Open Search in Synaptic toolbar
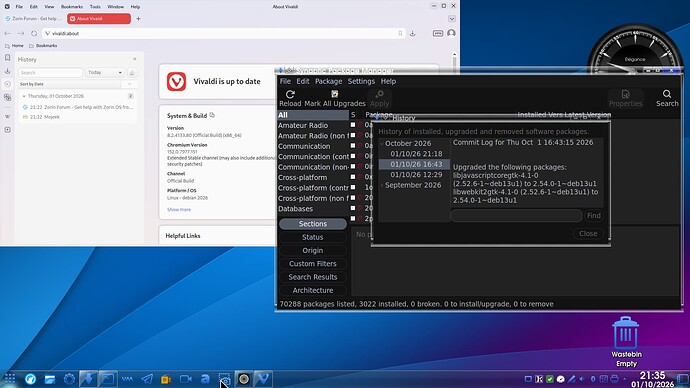This screenshot has width=690, height=388. (x=667, y=99)
